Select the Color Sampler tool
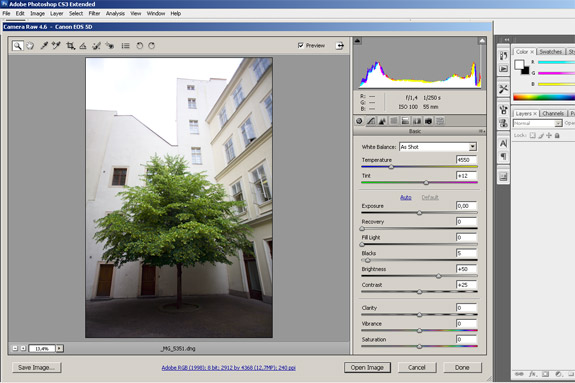 pyautogui.click(x=56, y=46)
